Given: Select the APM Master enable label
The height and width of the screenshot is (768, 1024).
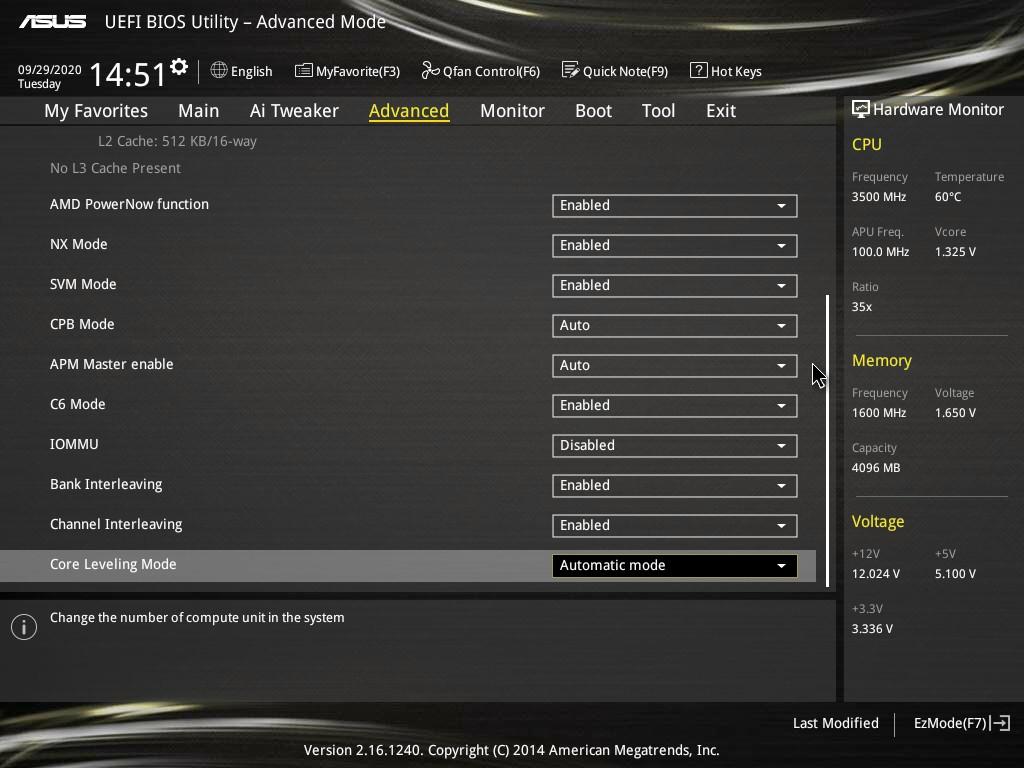Looking at the screenshot, I should [112, 364].
